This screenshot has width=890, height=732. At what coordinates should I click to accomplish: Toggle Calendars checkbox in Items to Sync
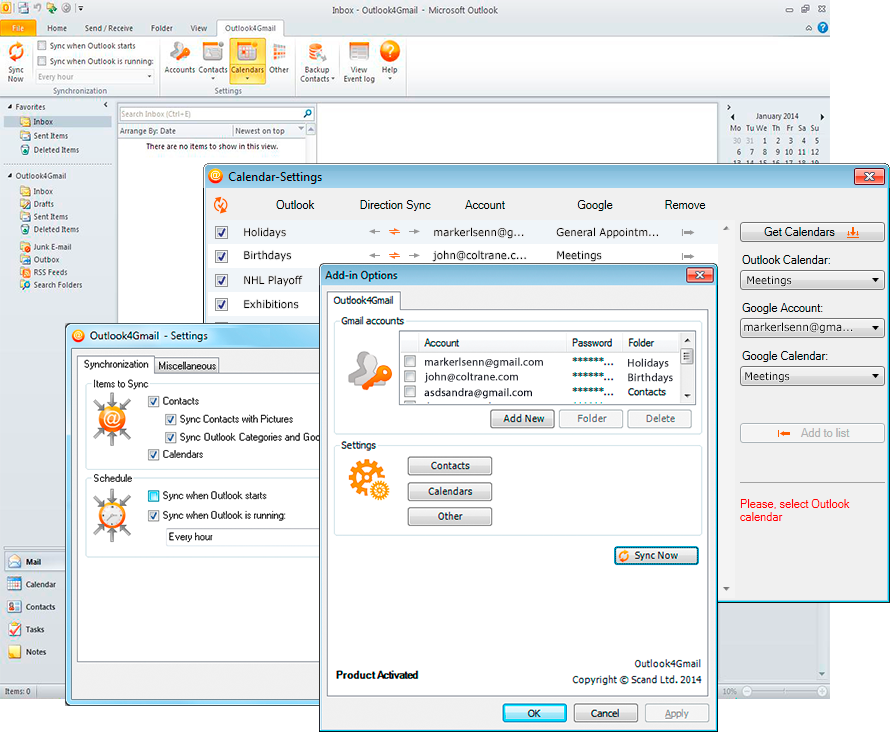153,455
